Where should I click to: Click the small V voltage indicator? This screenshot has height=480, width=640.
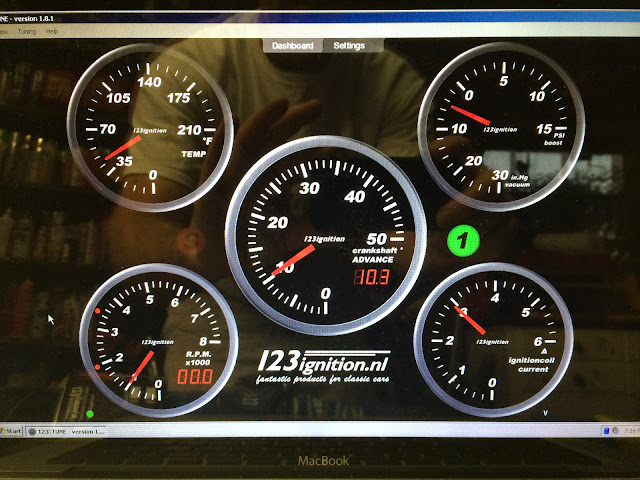click(x=546, y=413)
